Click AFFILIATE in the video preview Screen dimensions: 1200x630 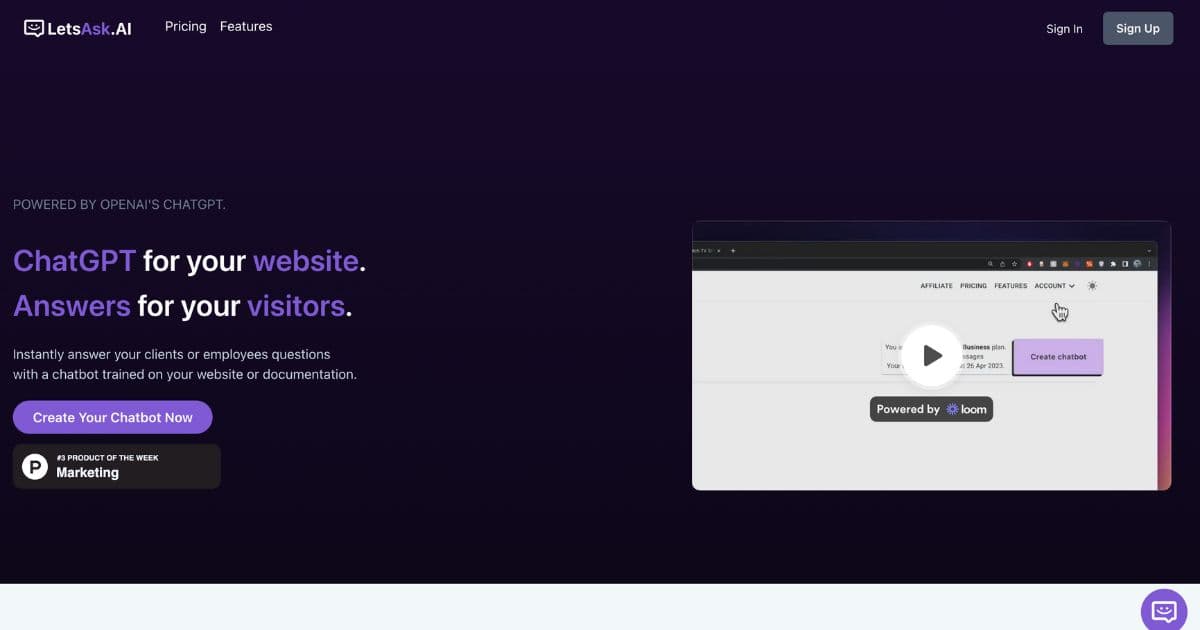[x=936, y=286]
